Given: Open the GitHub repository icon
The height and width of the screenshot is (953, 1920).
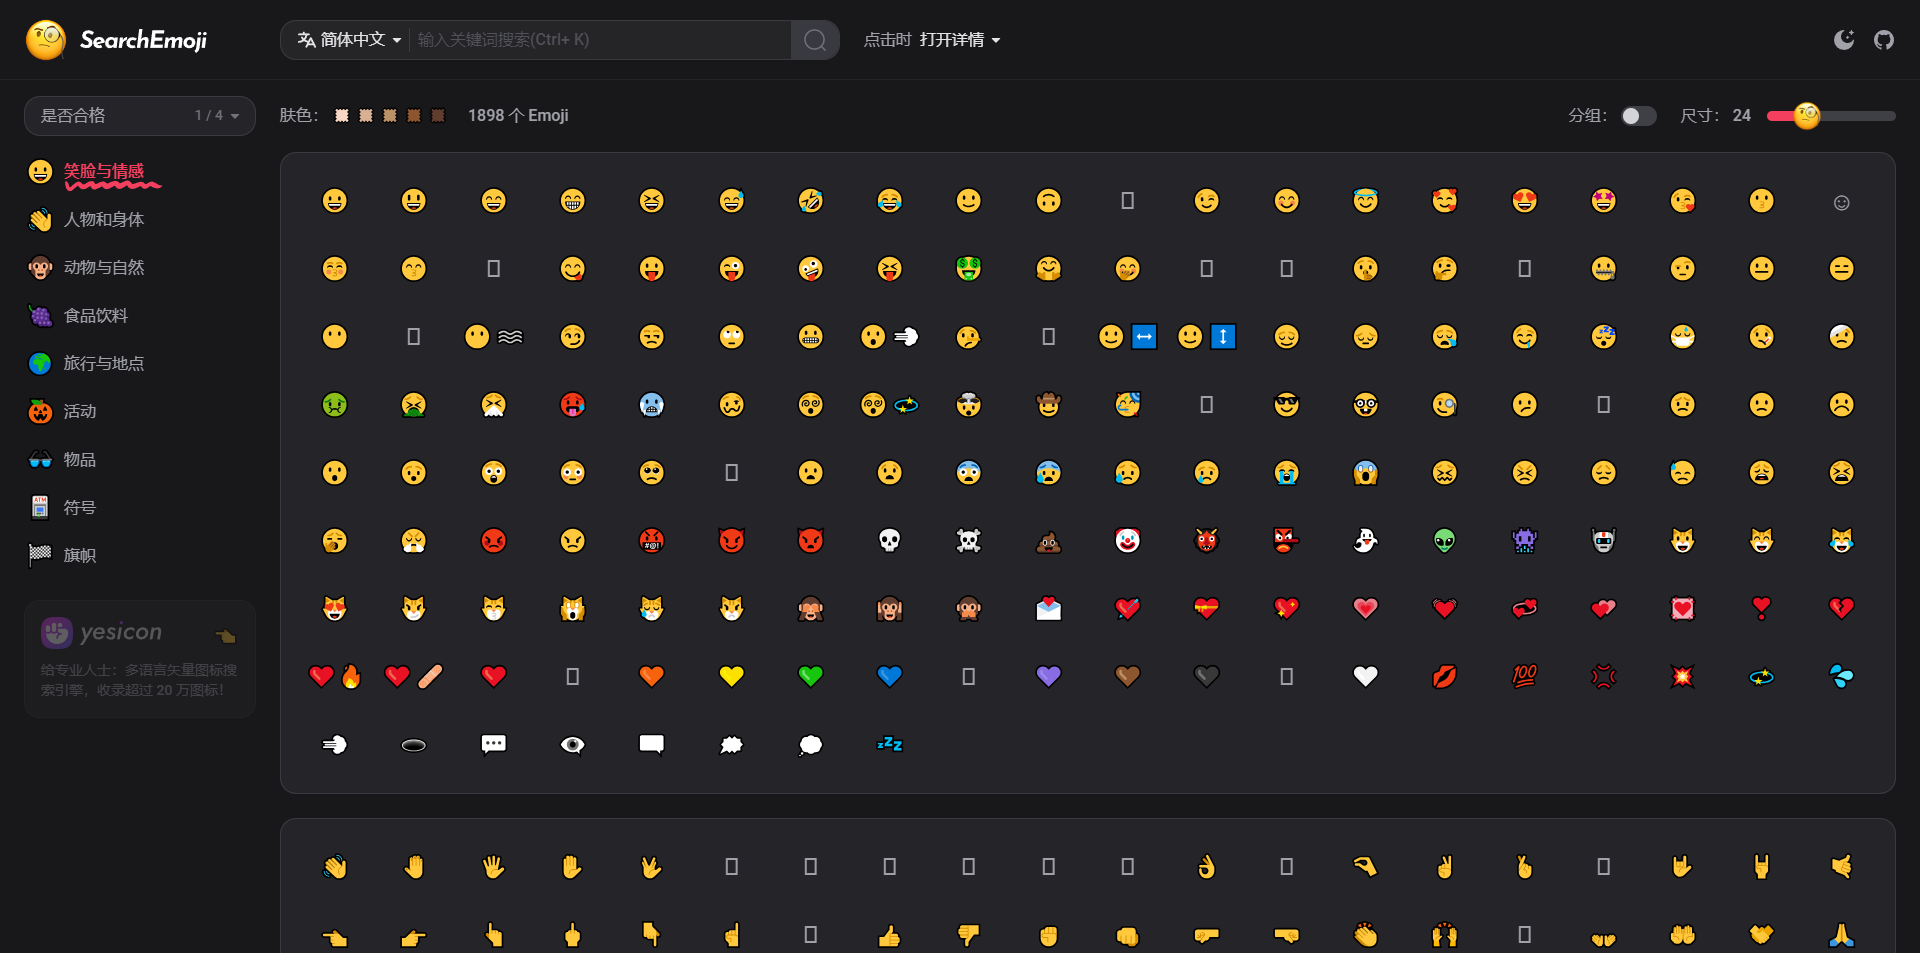Looking at the screenshot, I should point(1883,40).
